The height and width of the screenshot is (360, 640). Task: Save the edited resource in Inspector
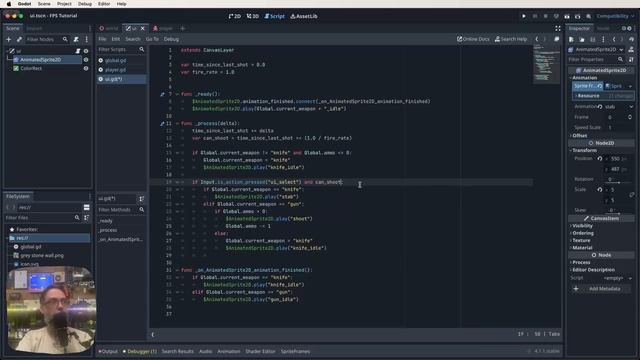point(593,39)
